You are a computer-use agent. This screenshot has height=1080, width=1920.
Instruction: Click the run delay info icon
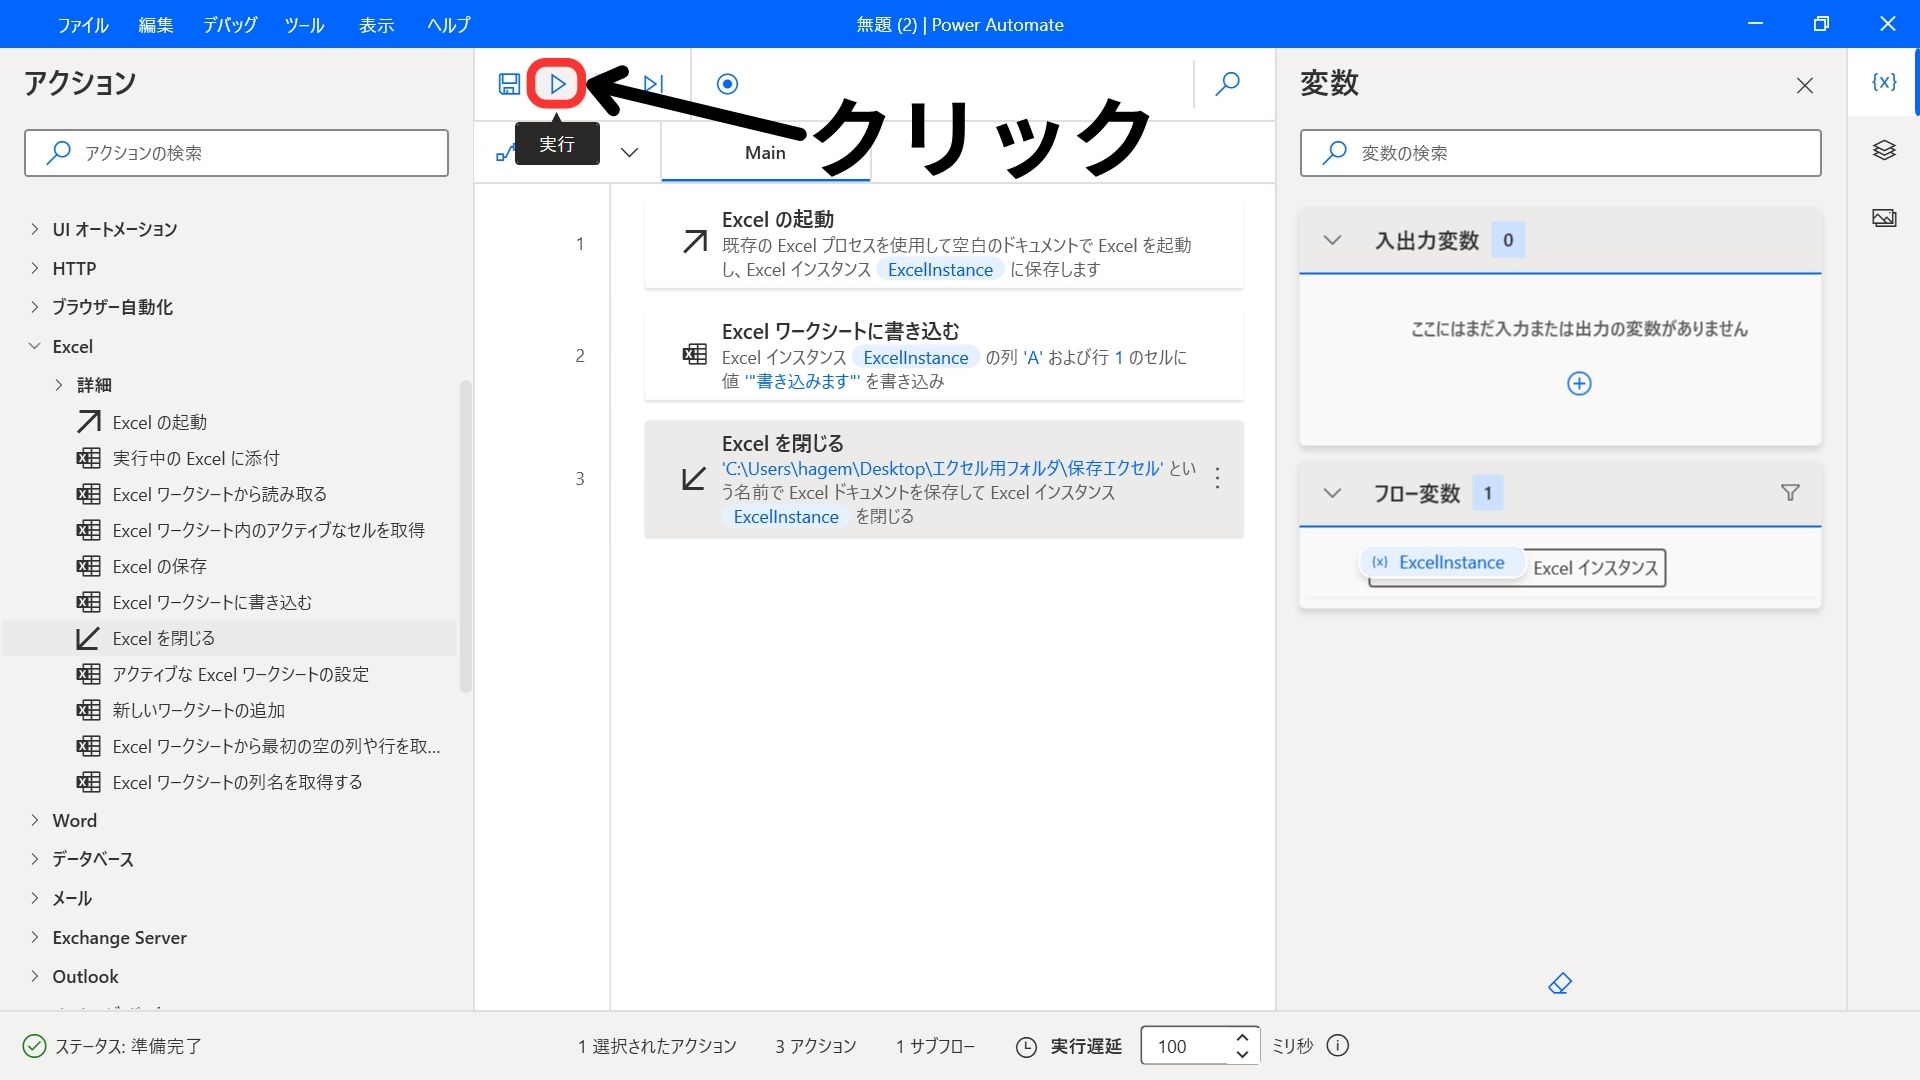[1337, 1046]
